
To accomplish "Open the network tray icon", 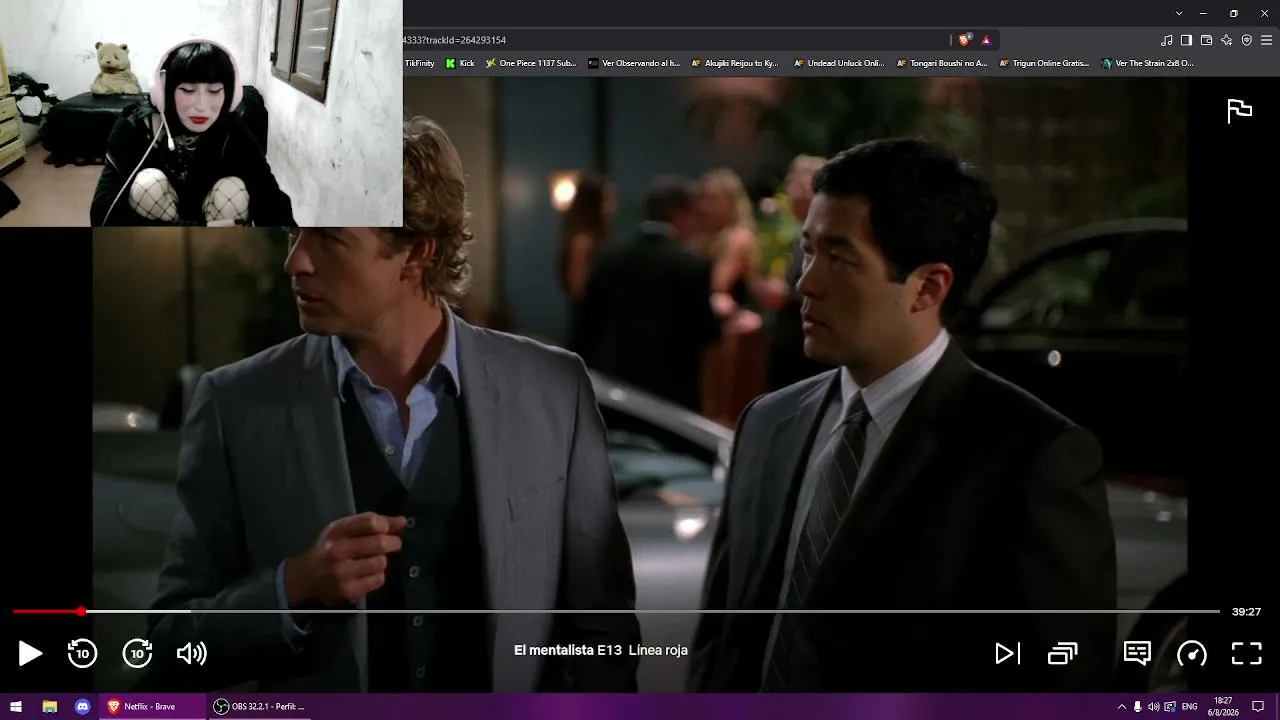I will coord(1170,707).
